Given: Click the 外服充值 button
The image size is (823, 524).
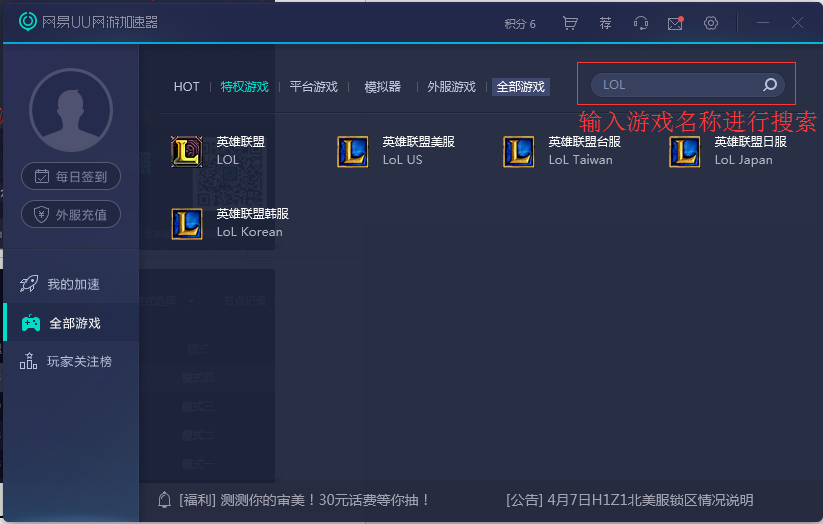Looking at the screenshot, I should 71,214.
